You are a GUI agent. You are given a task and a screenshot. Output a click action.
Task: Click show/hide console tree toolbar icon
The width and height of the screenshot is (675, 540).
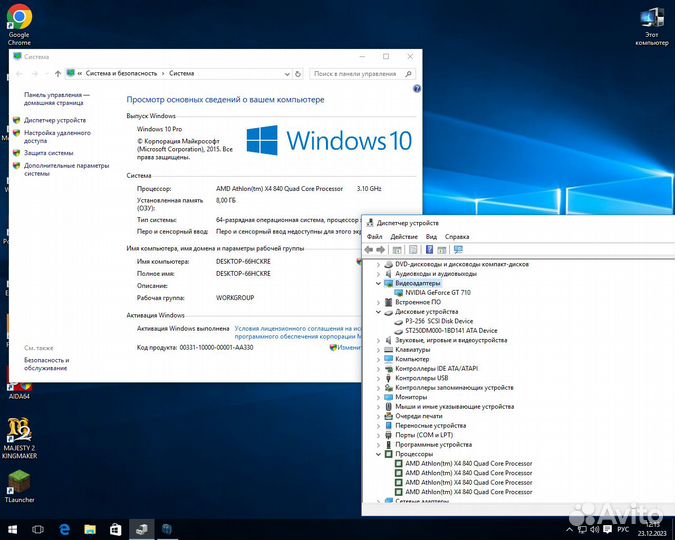click(397, 250)
